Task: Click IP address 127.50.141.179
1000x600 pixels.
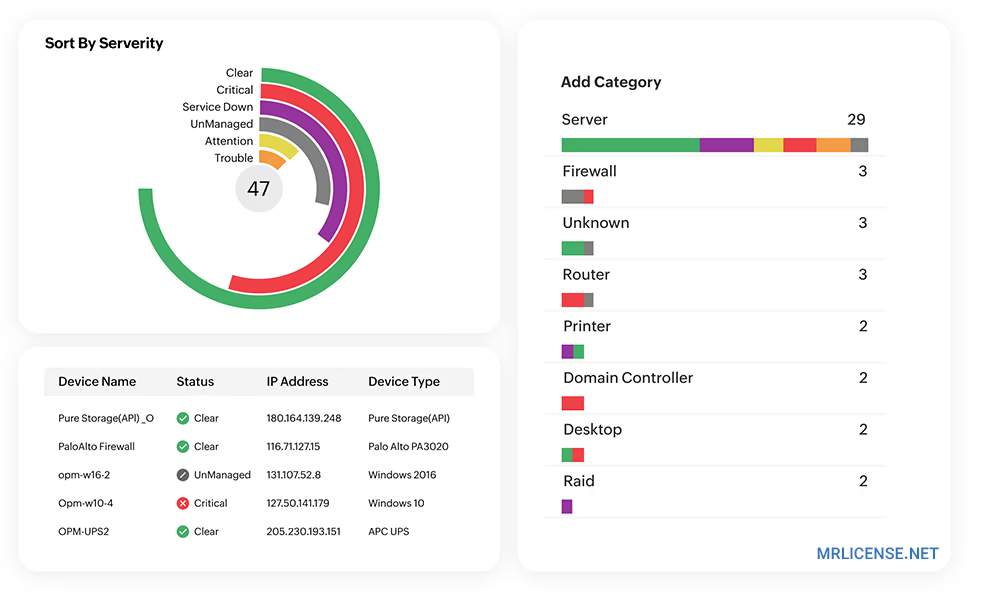Action: pos(298,503)
